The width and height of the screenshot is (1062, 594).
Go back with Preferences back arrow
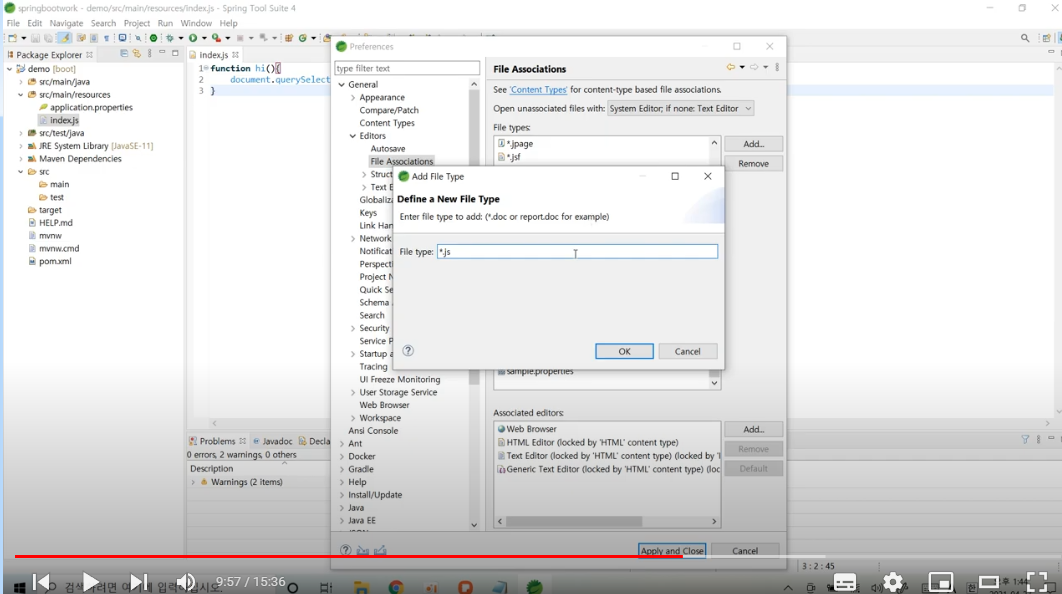click(x=730, y=67)
